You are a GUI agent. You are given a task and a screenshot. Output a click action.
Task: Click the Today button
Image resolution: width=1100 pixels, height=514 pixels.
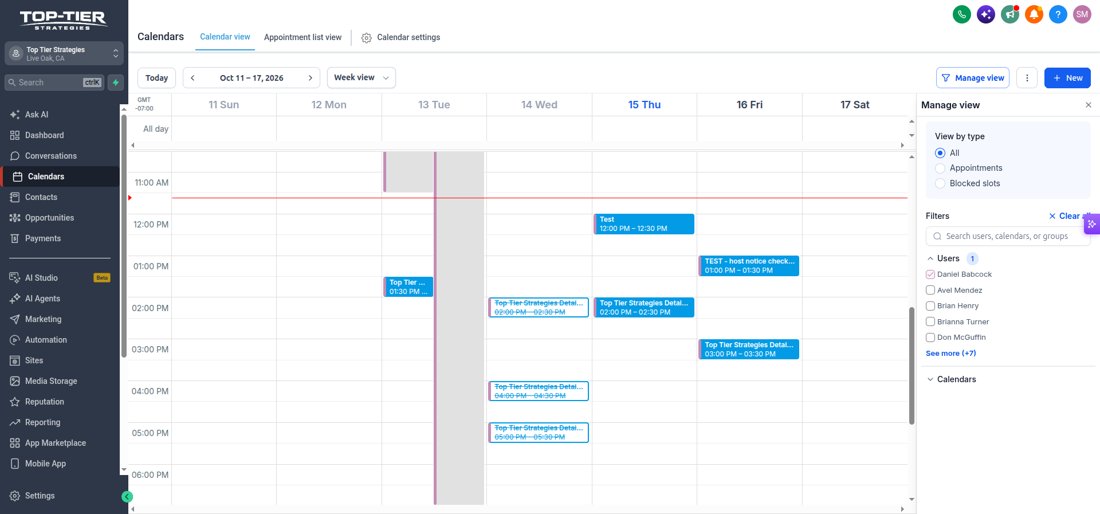pyautogui.click(x=156, y=78)
